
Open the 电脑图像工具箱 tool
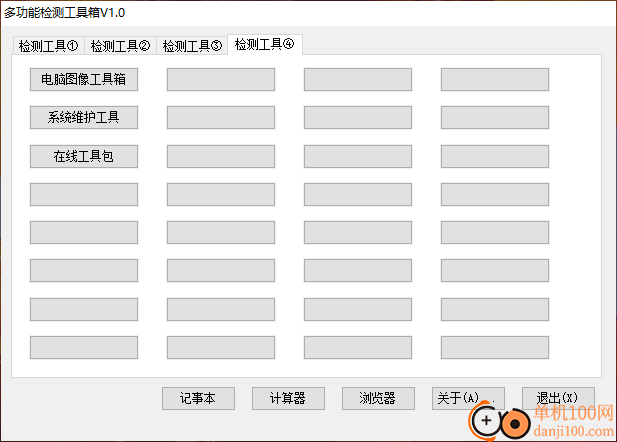pyautogui.click(x=84, y=80)
